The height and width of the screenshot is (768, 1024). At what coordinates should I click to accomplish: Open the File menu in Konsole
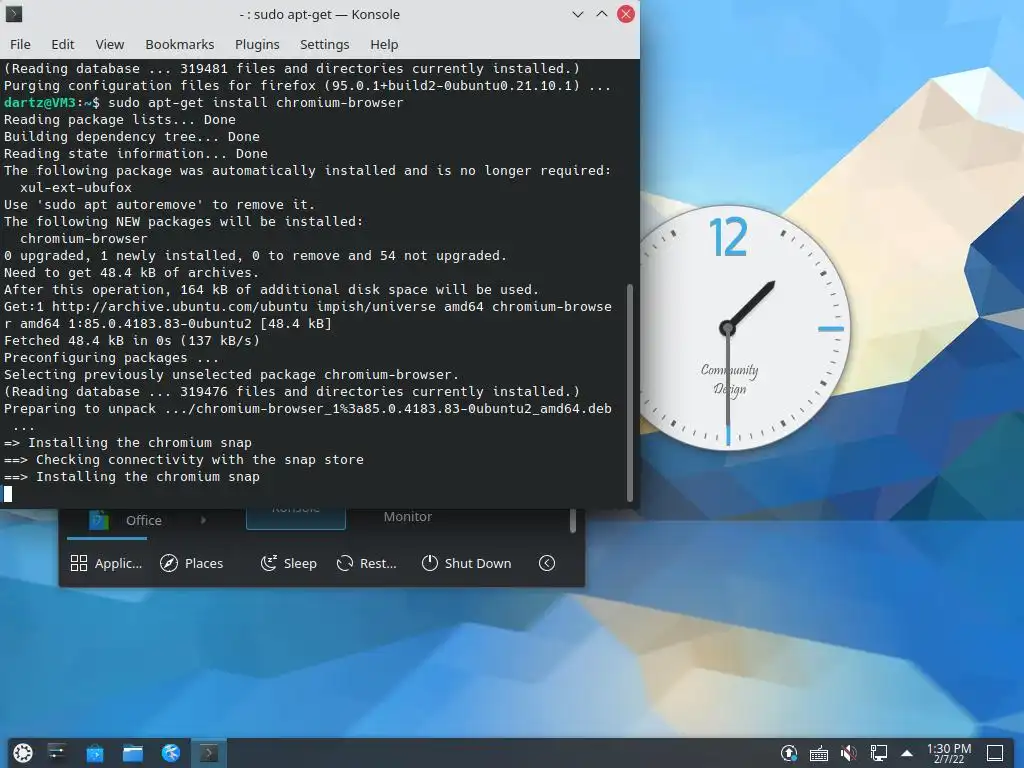pos(20,44)
